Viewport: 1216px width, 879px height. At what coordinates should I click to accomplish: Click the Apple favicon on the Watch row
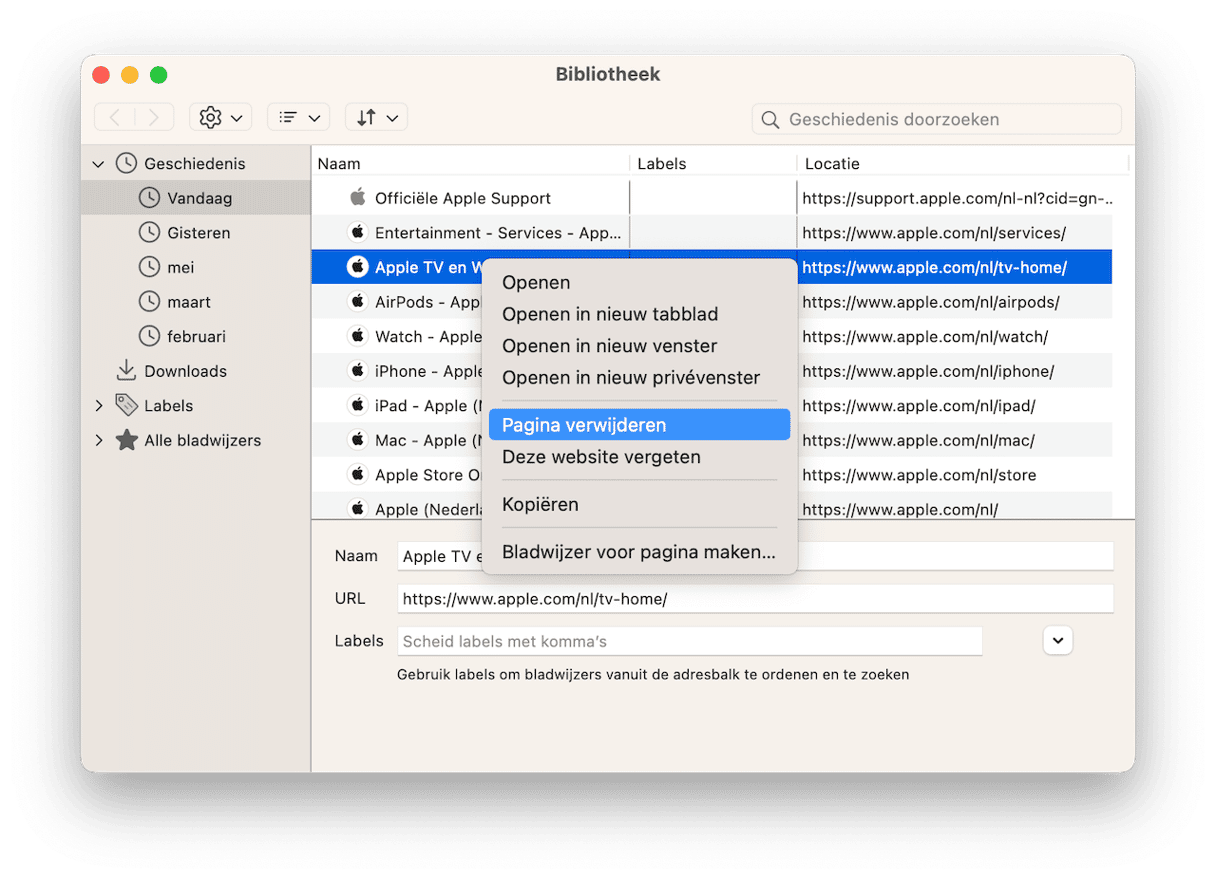click(357, 336)
